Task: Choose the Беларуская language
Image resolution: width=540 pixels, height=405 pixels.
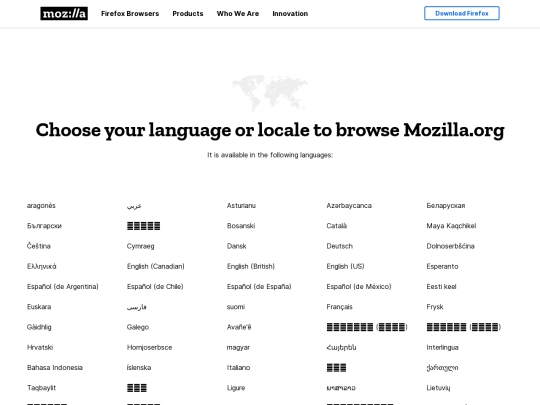Action: tap(446, 206)
